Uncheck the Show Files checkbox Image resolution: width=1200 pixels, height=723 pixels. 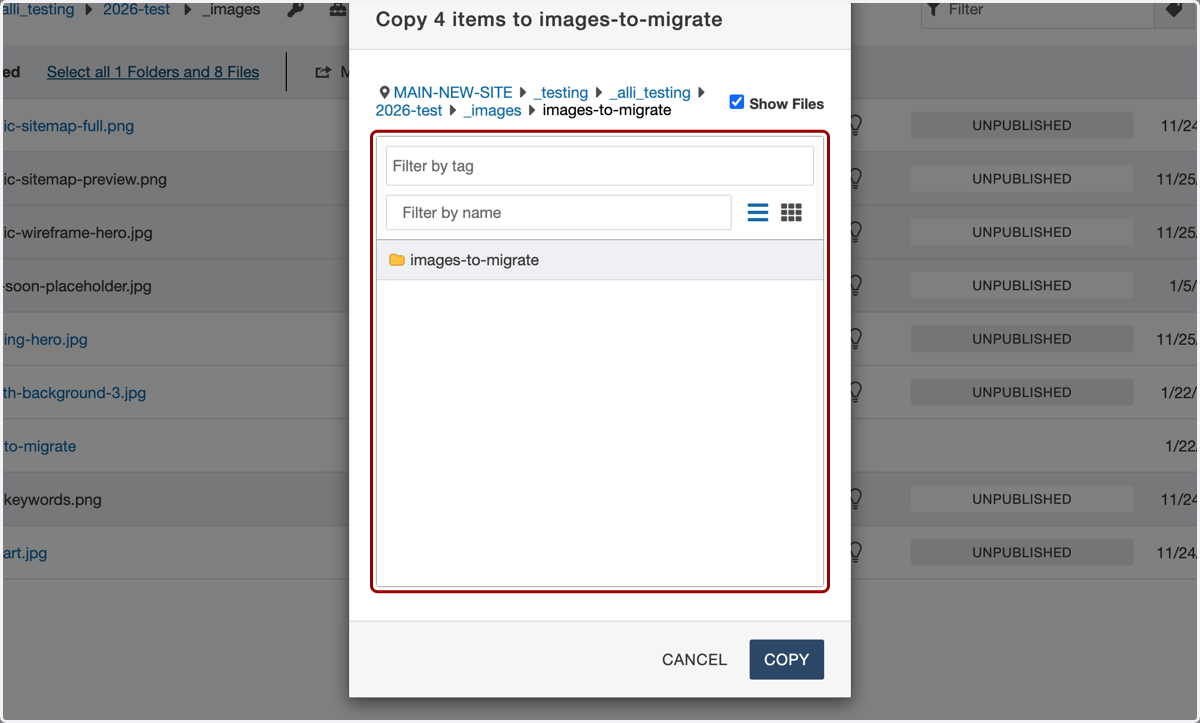(737, 102)
